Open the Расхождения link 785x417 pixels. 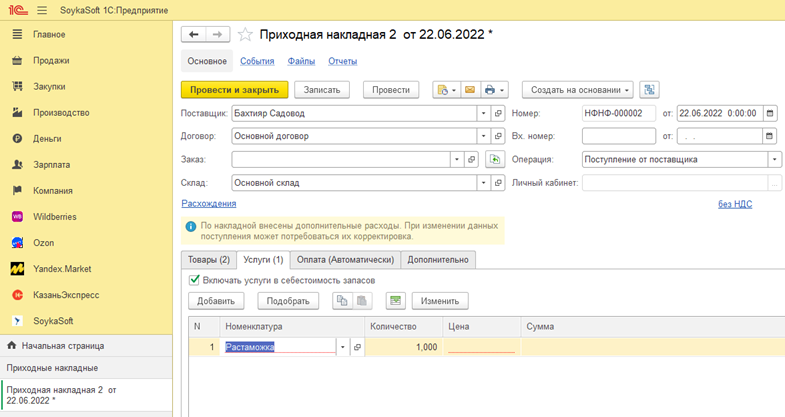tap(208, 204)
